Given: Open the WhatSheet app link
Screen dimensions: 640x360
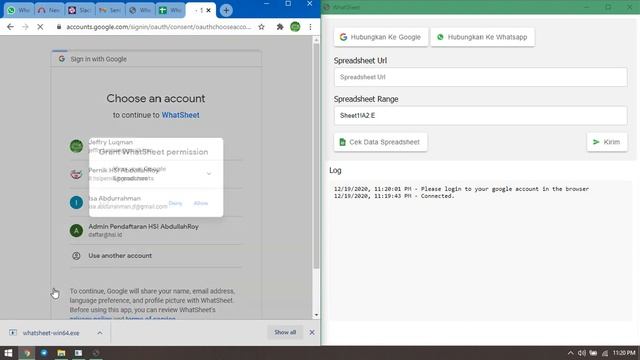Looking at the screenshot, I should pos(180,115).
